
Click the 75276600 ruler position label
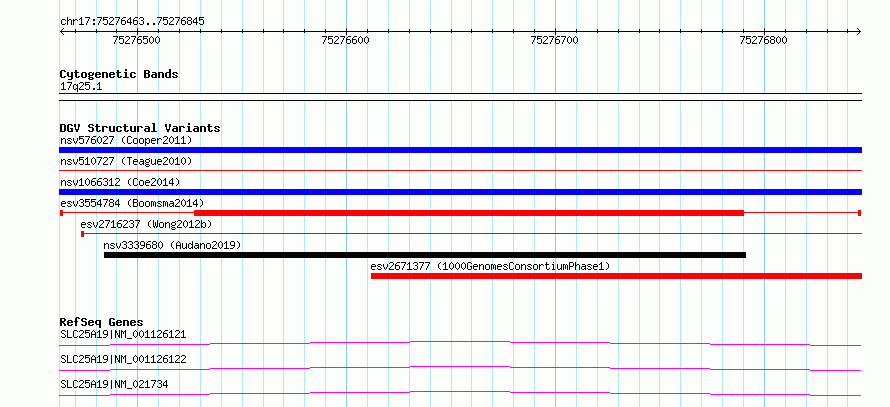click(x=345, y=40)
